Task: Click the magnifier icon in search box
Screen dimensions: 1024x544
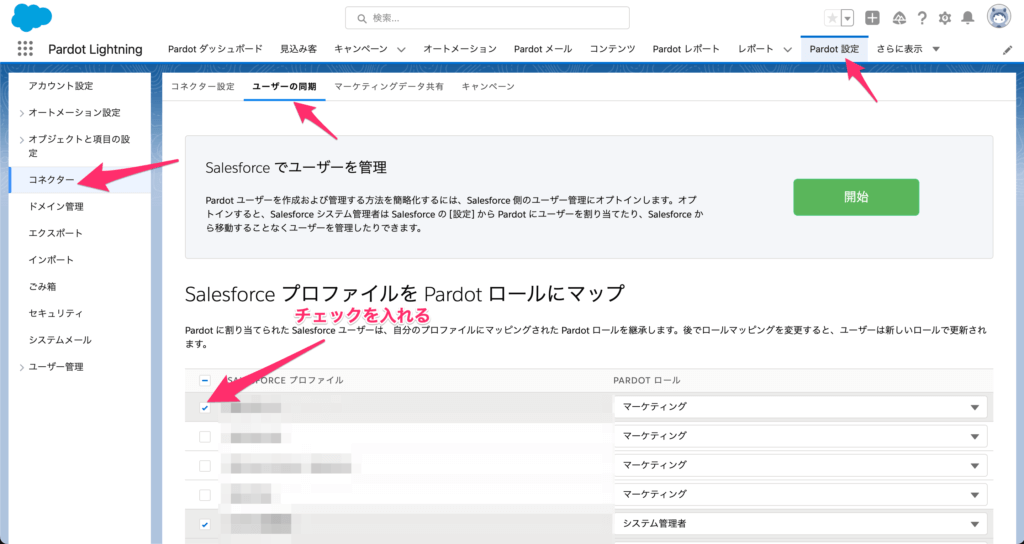Action: click(362, 18)
